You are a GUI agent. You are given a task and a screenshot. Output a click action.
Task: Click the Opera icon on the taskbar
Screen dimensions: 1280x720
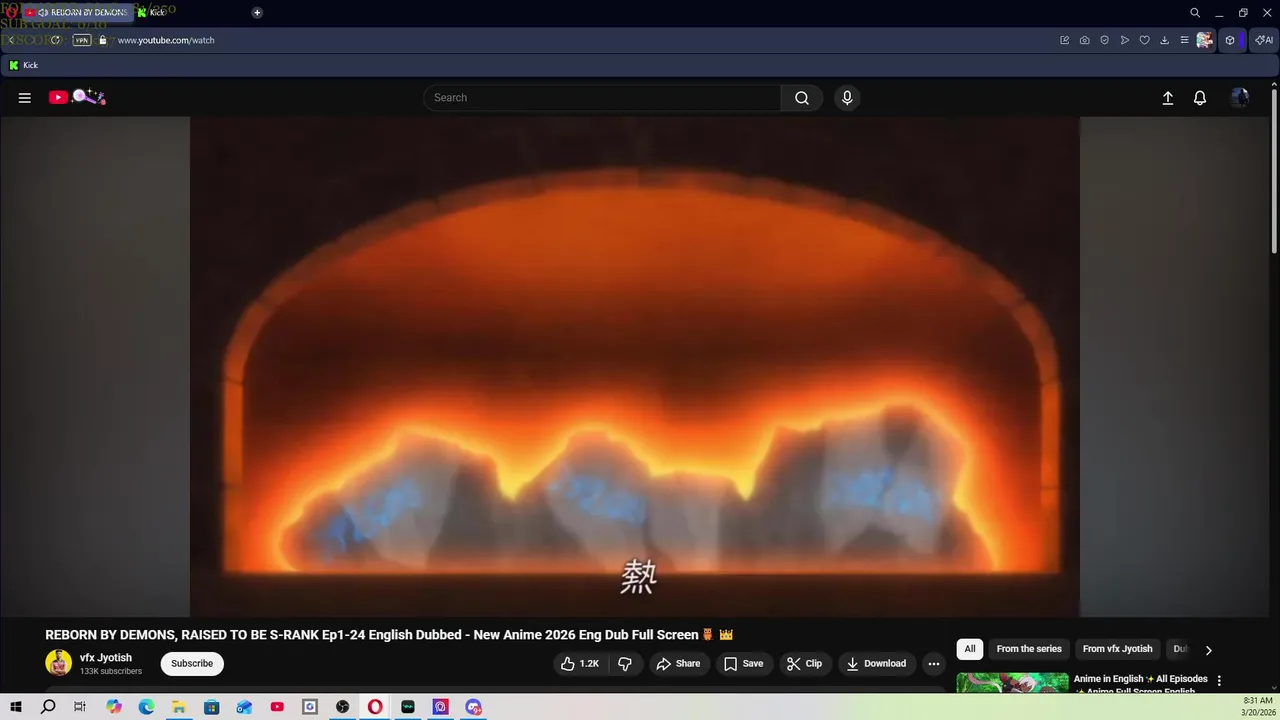[375, 707]
